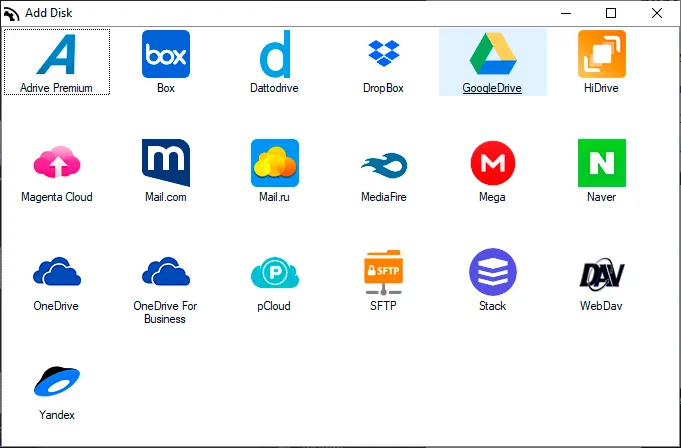The height and width of the screenshot is (448, 681).
Task: Select the WebDav connection icon
Action: [602, 274]
